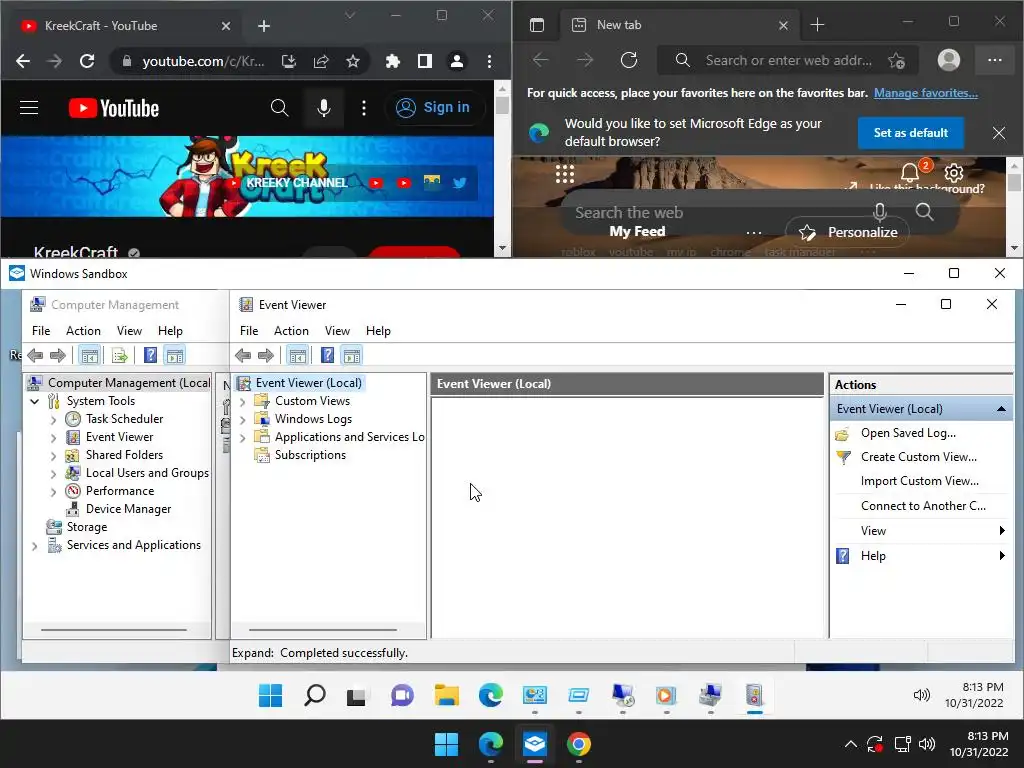1024x768 pixels.
Task: Click the Event Viewer toolbar back arrow
Action: pyautogui.click(x=243, y=355)
